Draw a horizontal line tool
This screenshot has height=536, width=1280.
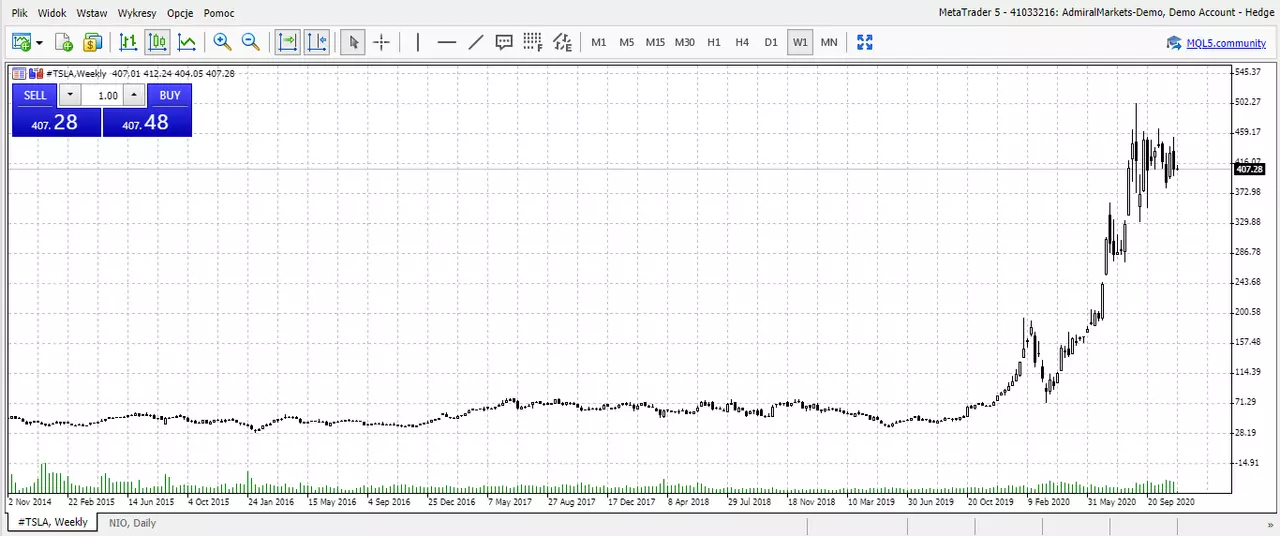point(447,42)
